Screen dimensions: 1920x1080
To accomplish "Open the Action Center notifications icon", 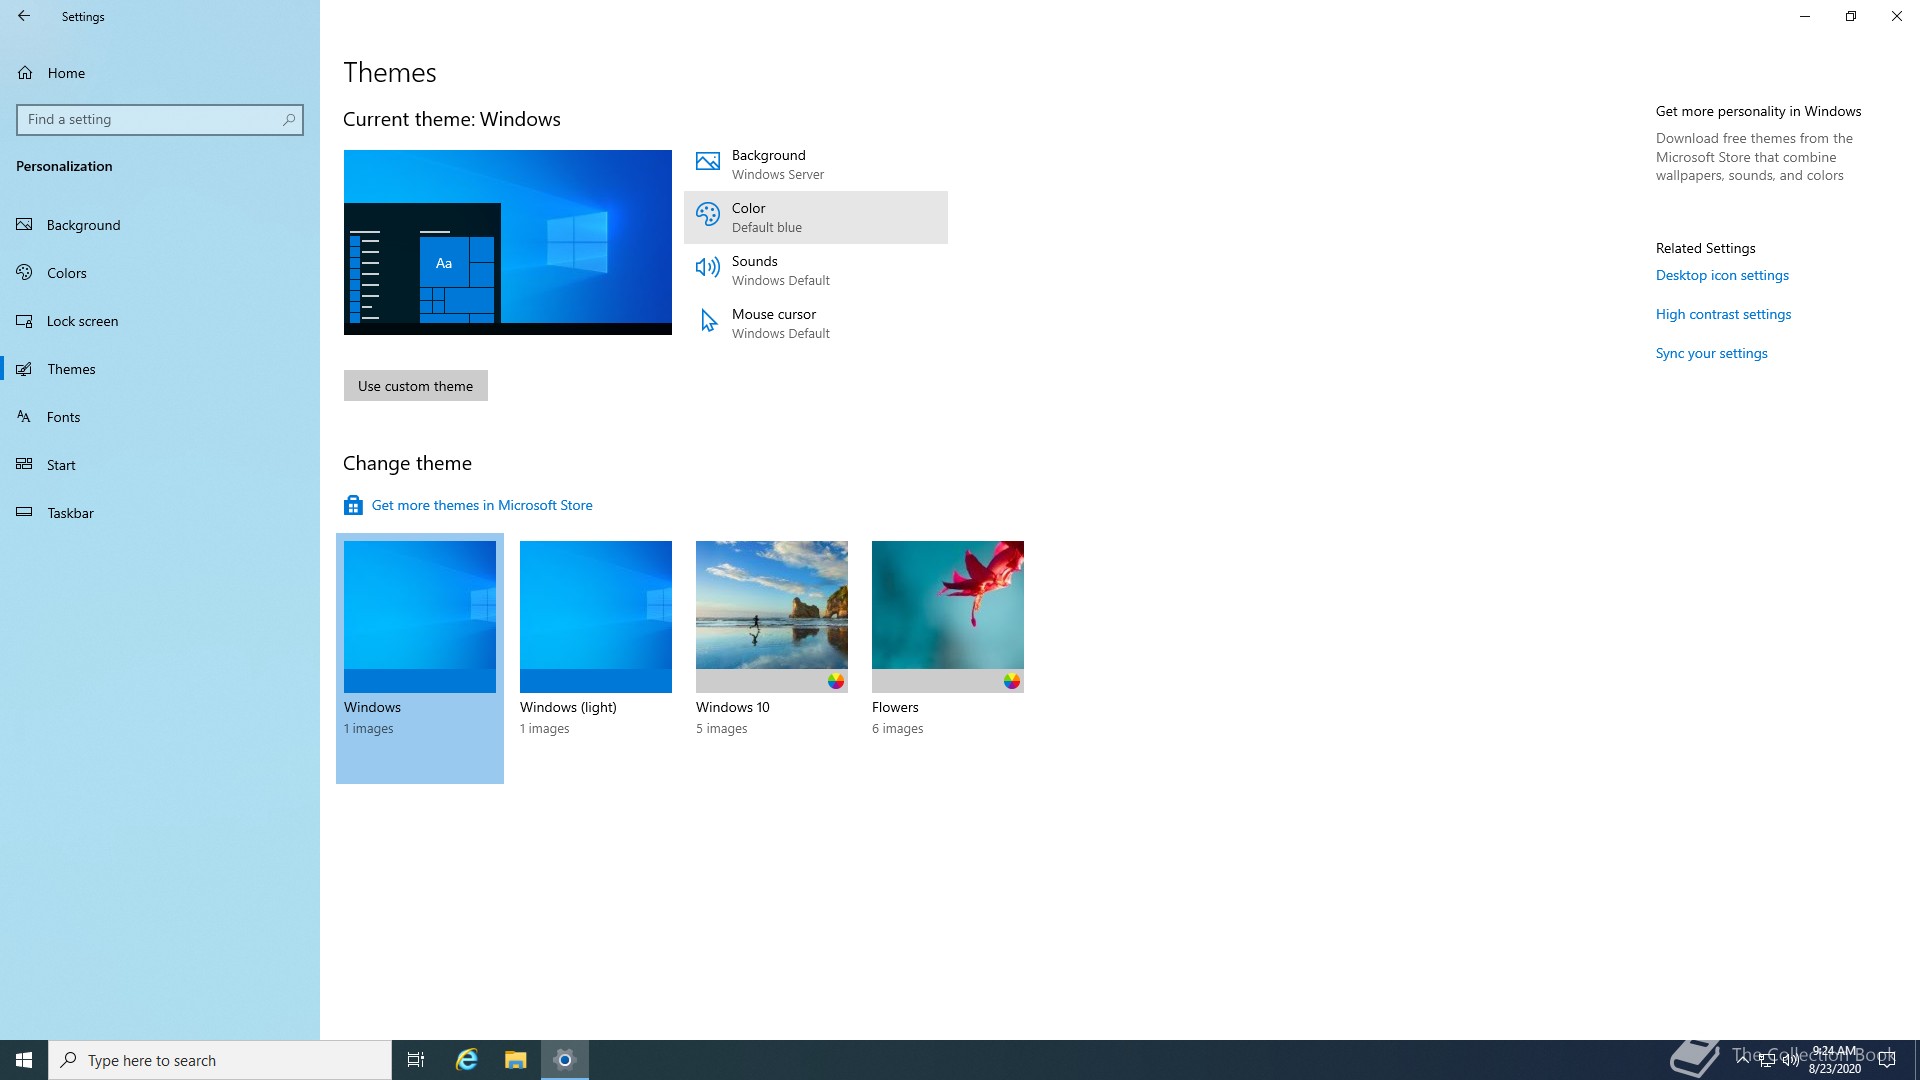I will (1887, 1060).
